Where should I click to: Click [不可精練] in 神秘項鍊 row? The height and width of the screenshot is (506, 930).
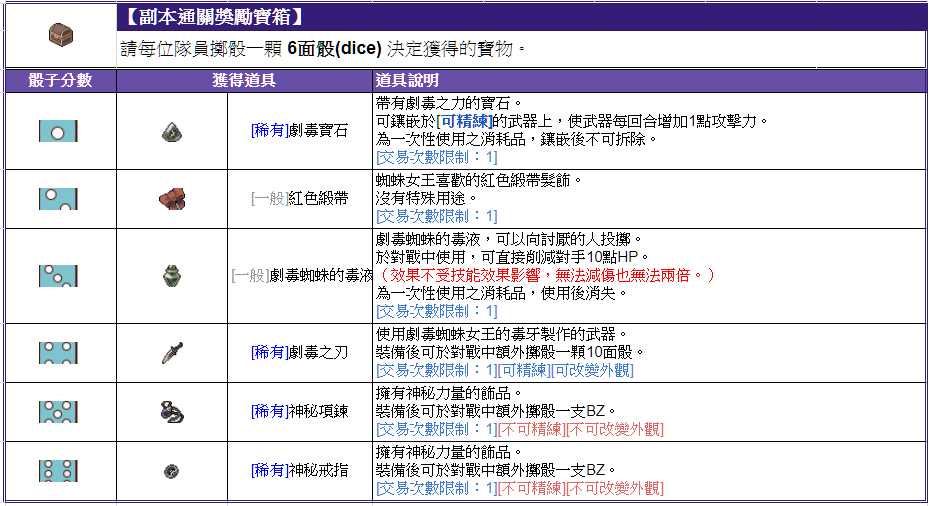531,429
